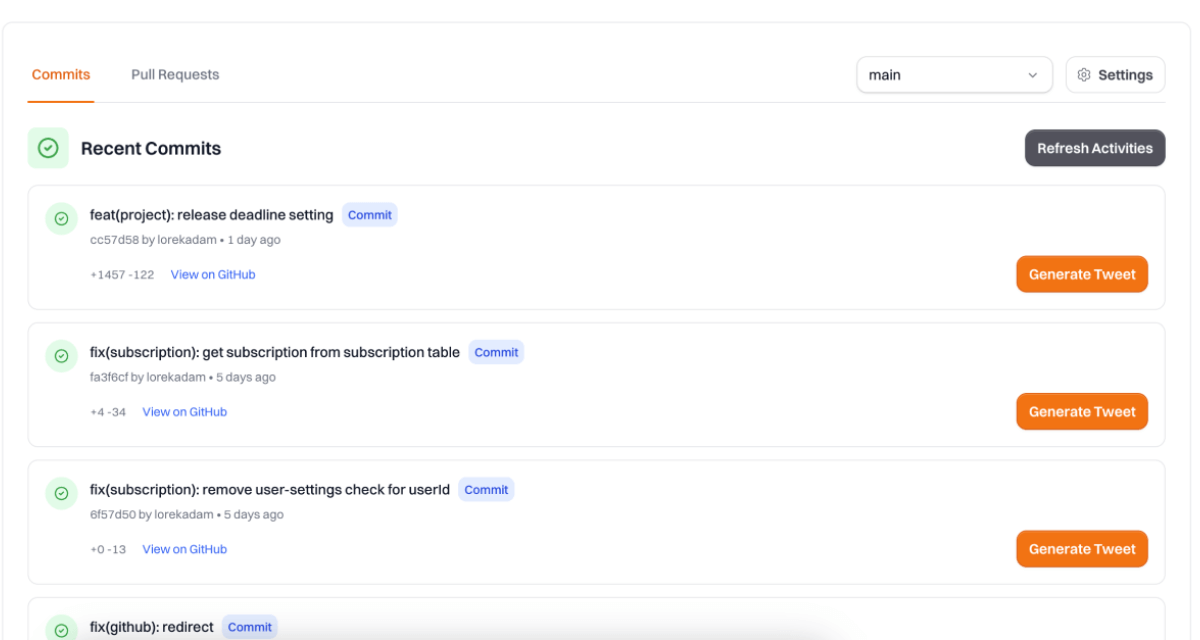Generate Tweet for release deadline setting commit
The width and height of the screenshot is (1200, 640).
tap(1082, 274)
